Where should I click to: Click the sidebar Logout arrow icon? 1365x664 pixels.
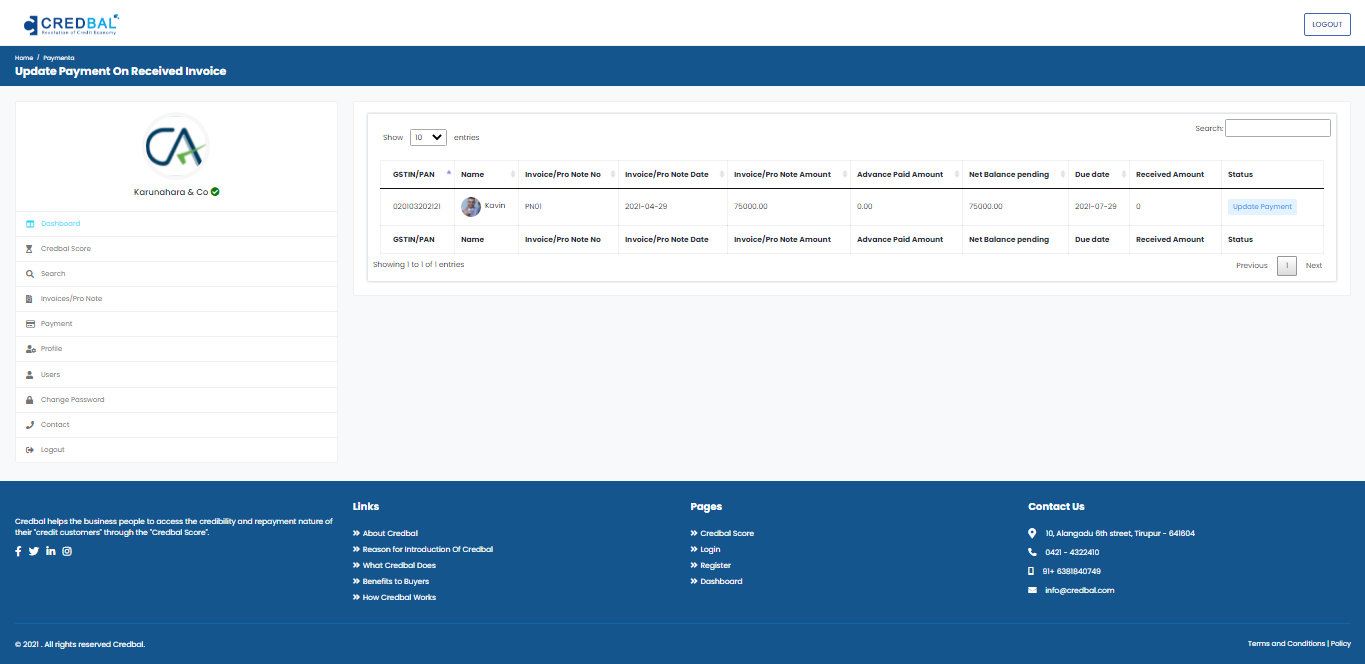tap(30, 450)
